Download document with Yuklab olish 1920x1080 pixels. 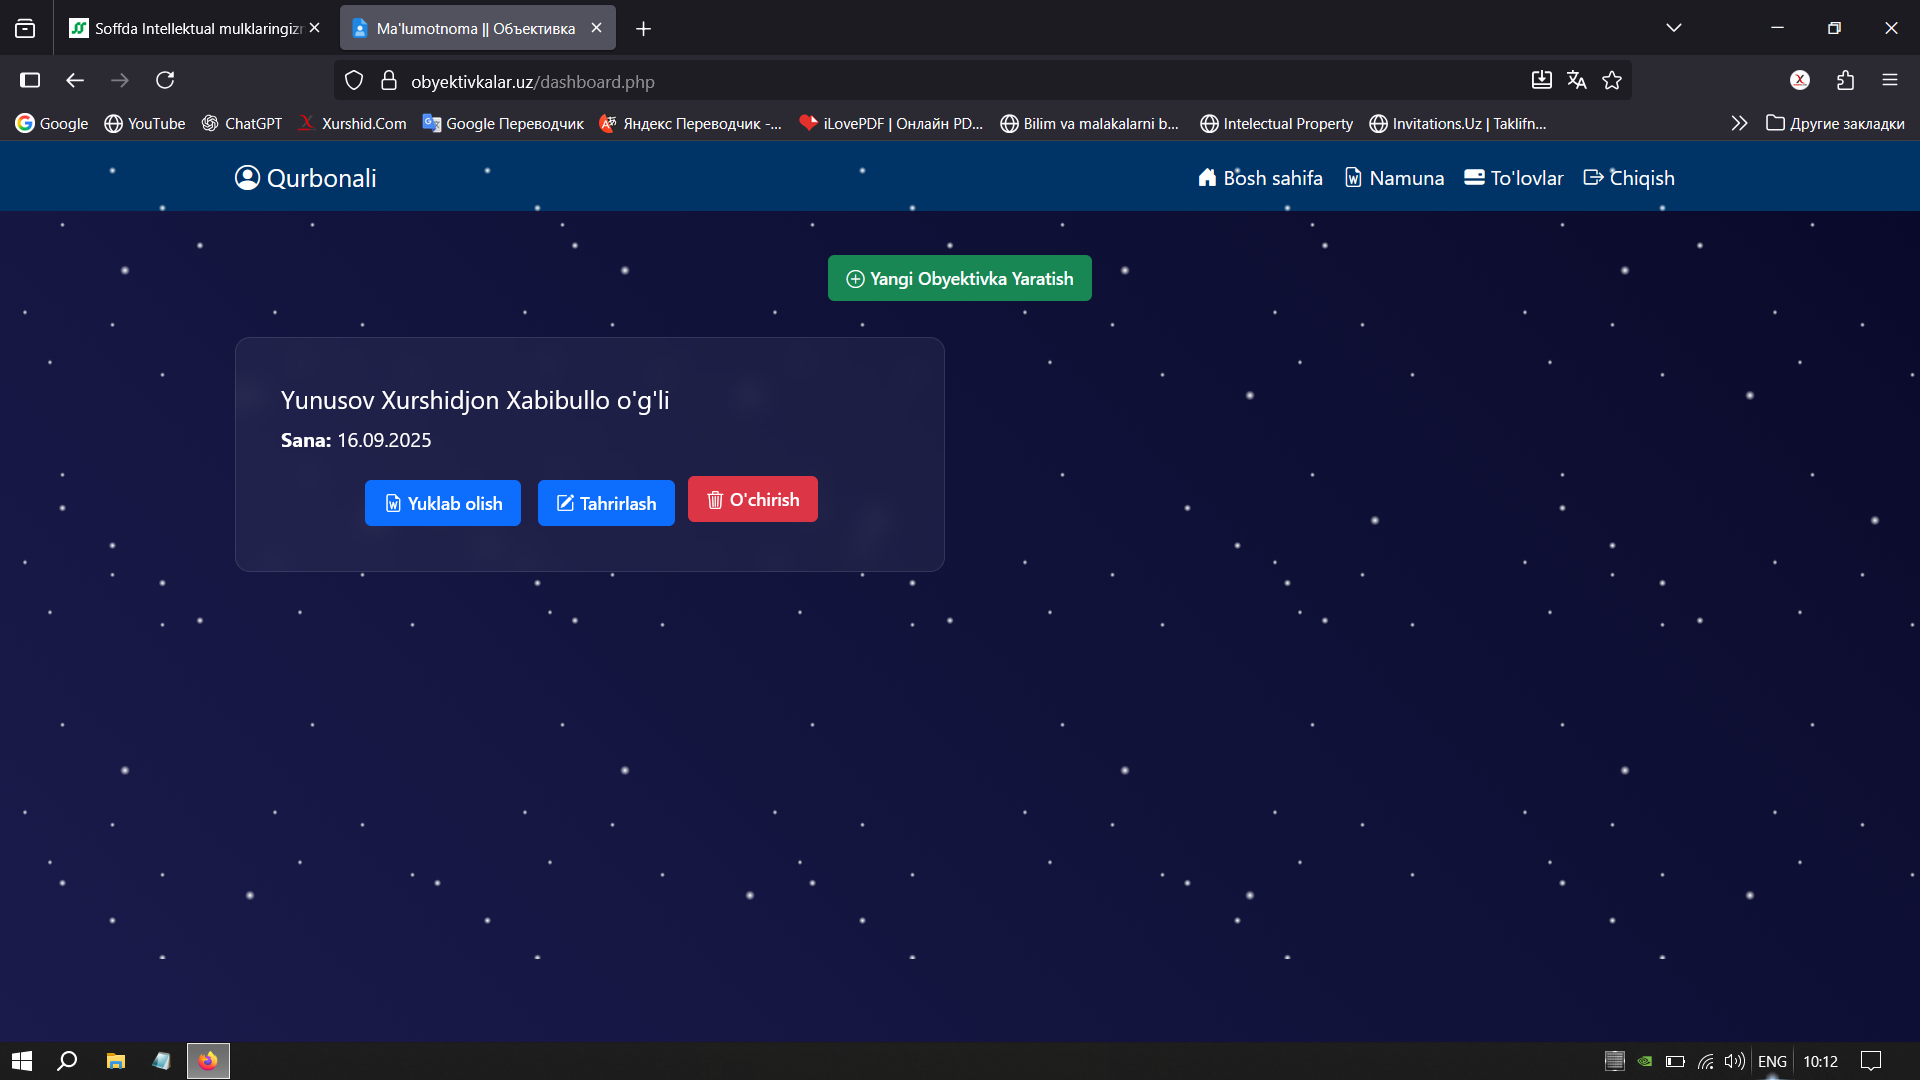pos(443,503)
